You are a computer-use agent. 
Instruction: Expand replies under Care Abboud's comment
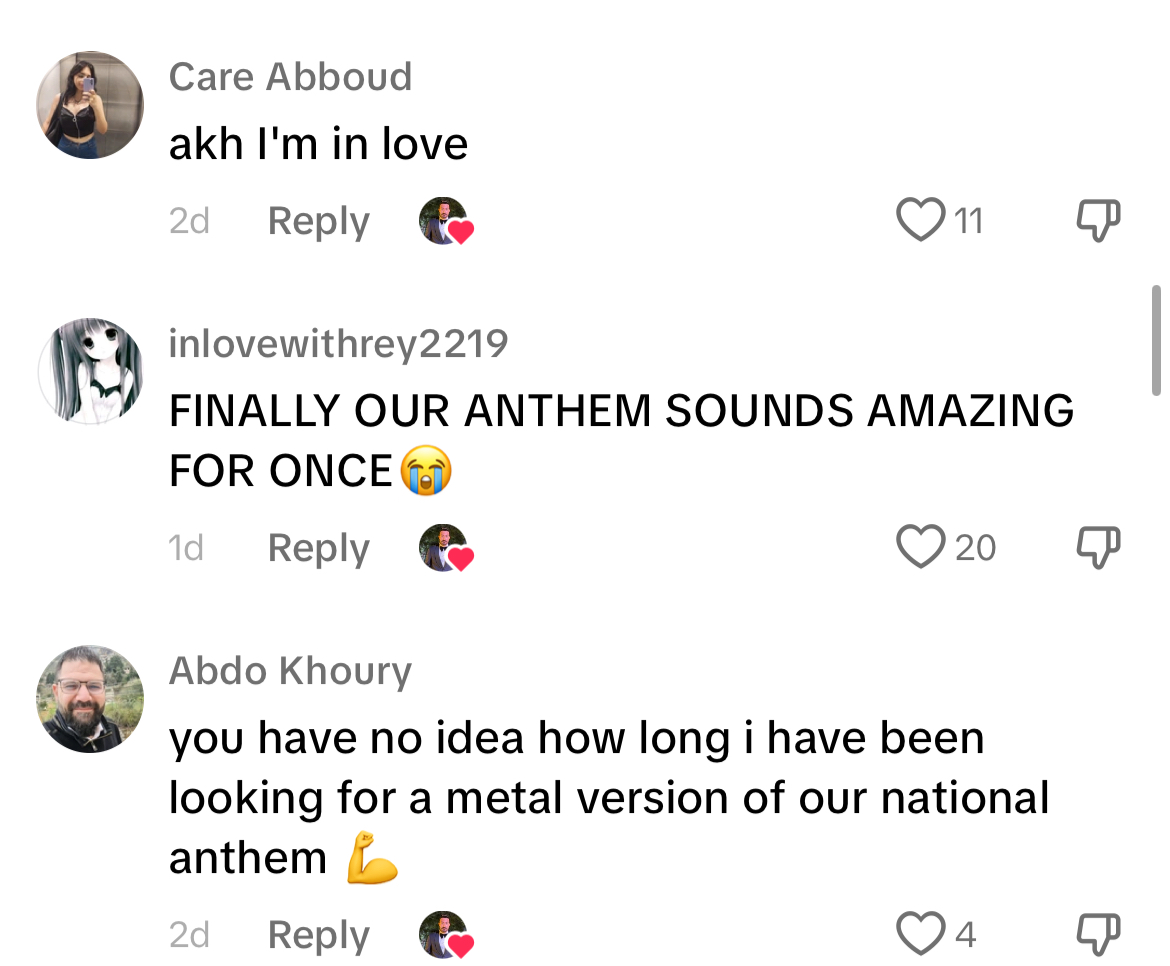pyautogui.click(x=318, y=221)
